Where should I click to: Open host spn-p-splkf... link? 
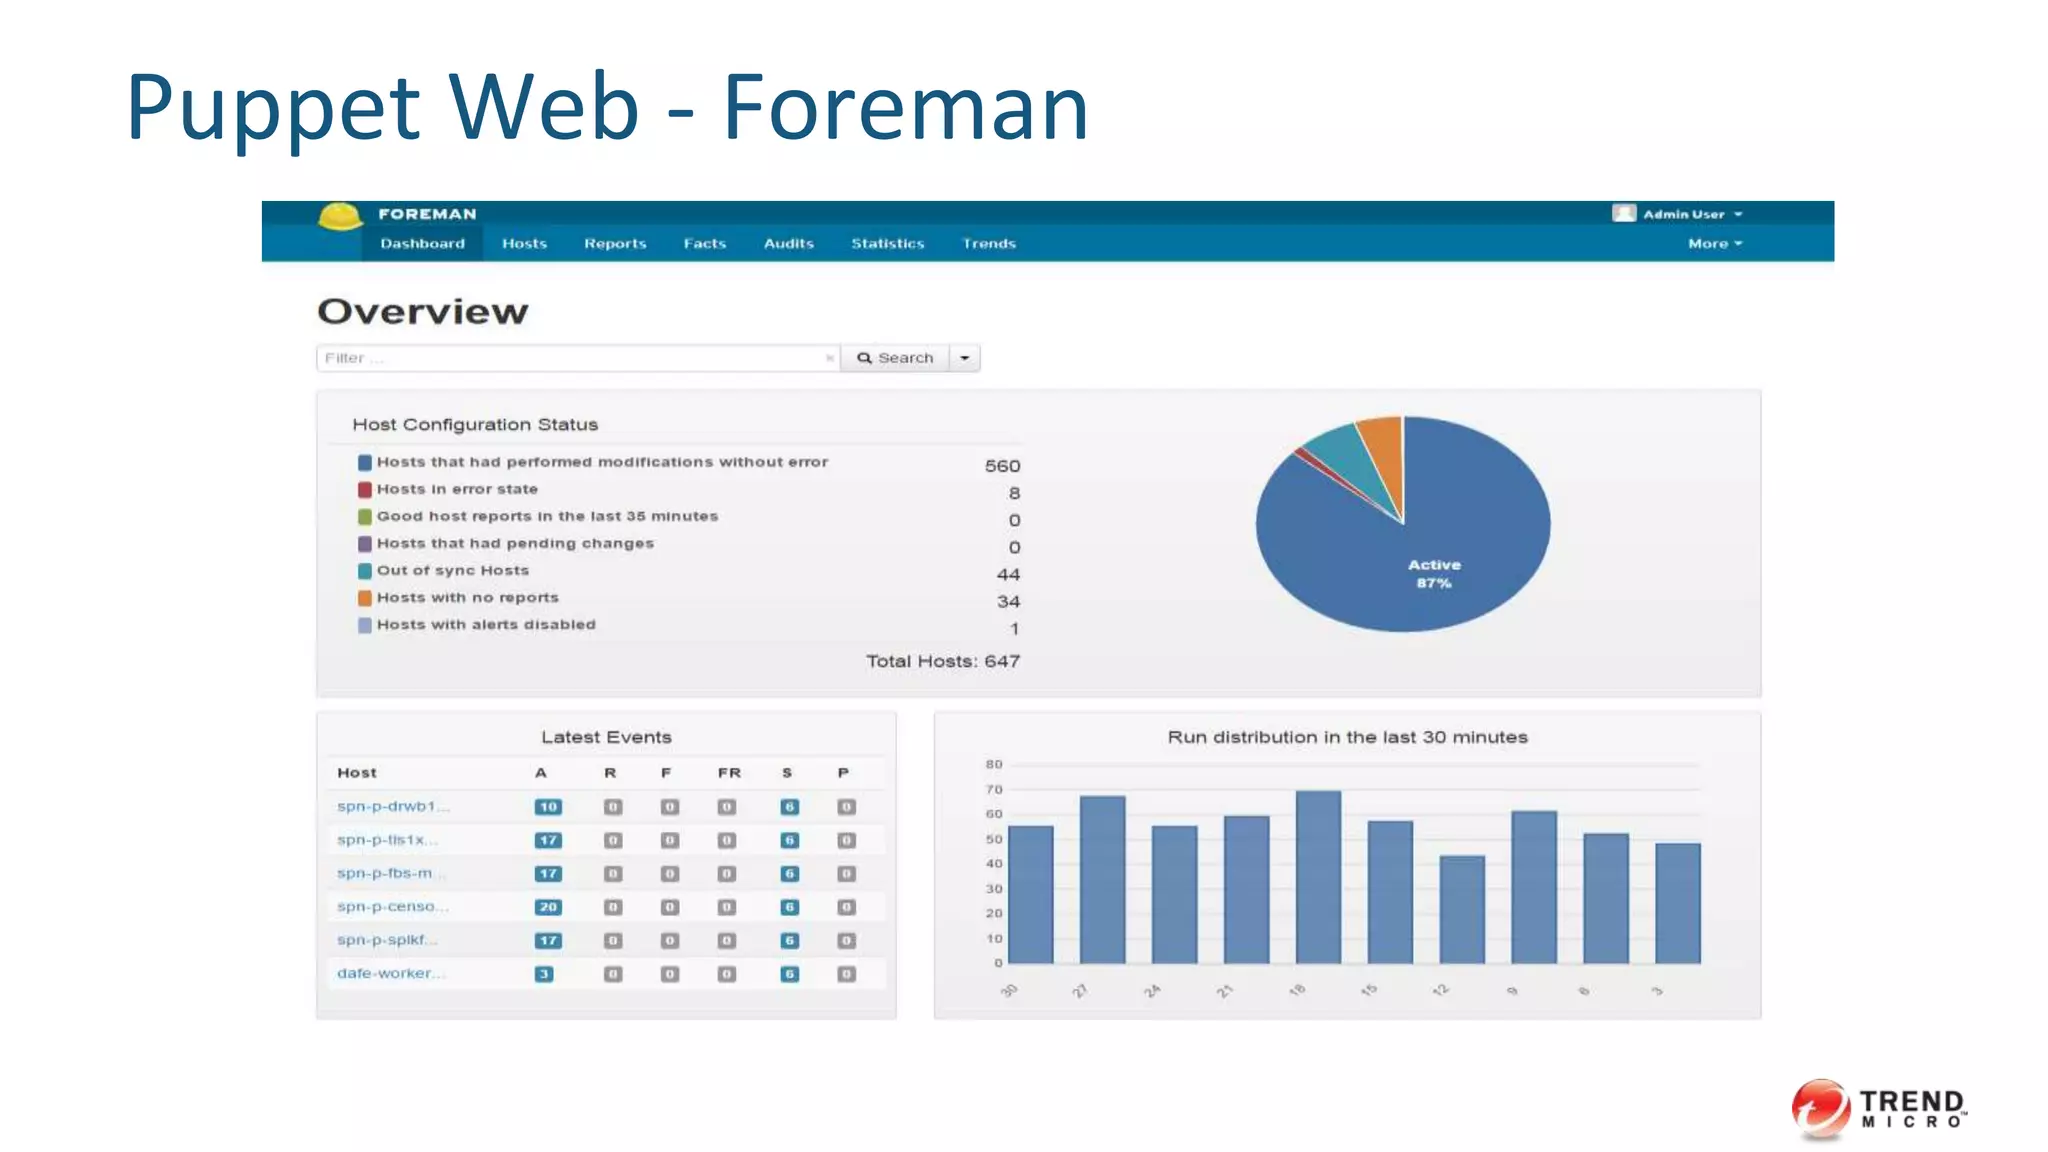point(387,940)
